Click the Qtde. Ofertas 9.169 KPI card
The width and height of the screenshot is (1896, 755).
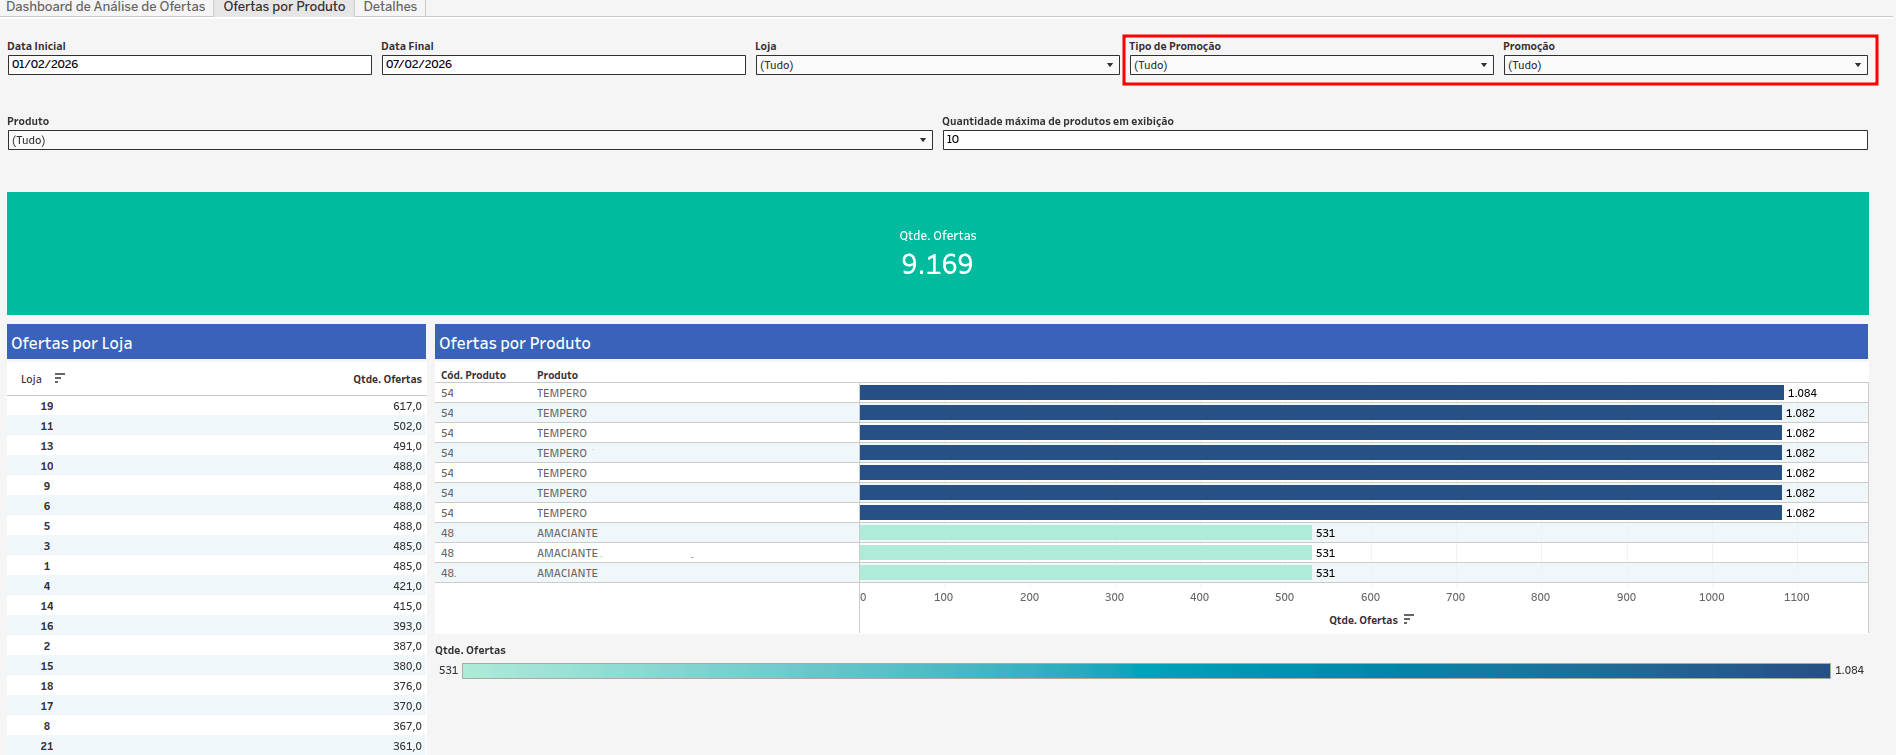tap(937, 253)
